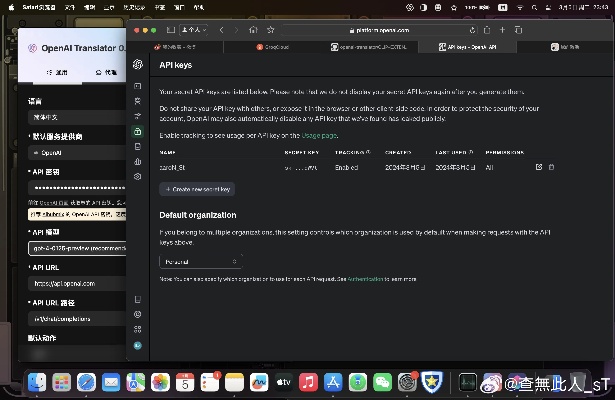Open Safari share button

pos(487,30)
